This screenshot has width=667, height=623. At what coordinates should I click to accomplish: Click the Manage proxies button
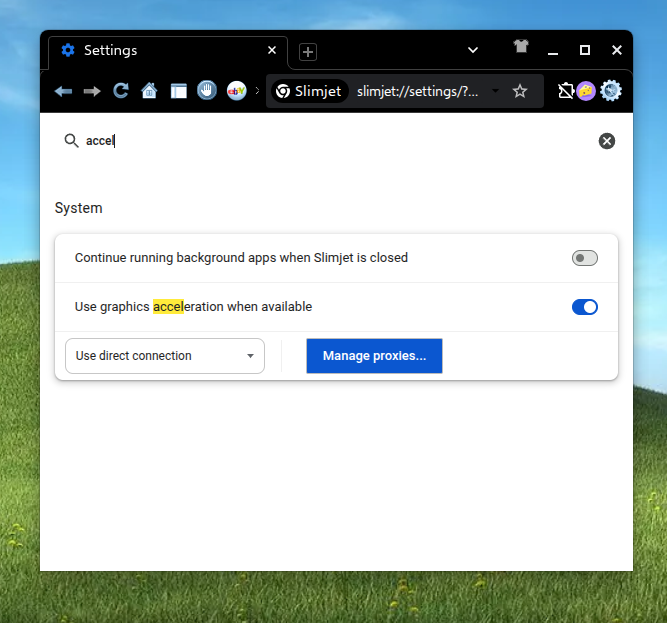[x=374, y=356]
